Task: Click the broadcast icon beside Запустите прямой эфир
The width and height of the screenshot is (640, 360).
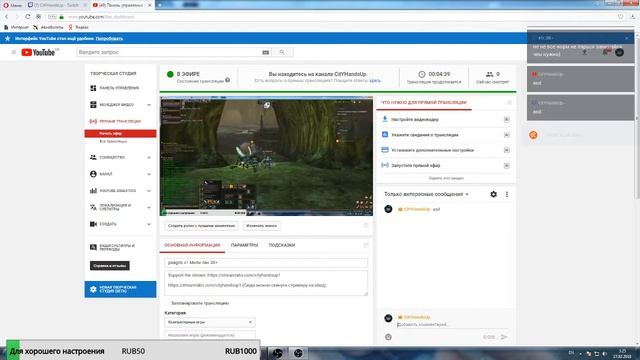Action: pyautogui.click(x=384, y=165)
